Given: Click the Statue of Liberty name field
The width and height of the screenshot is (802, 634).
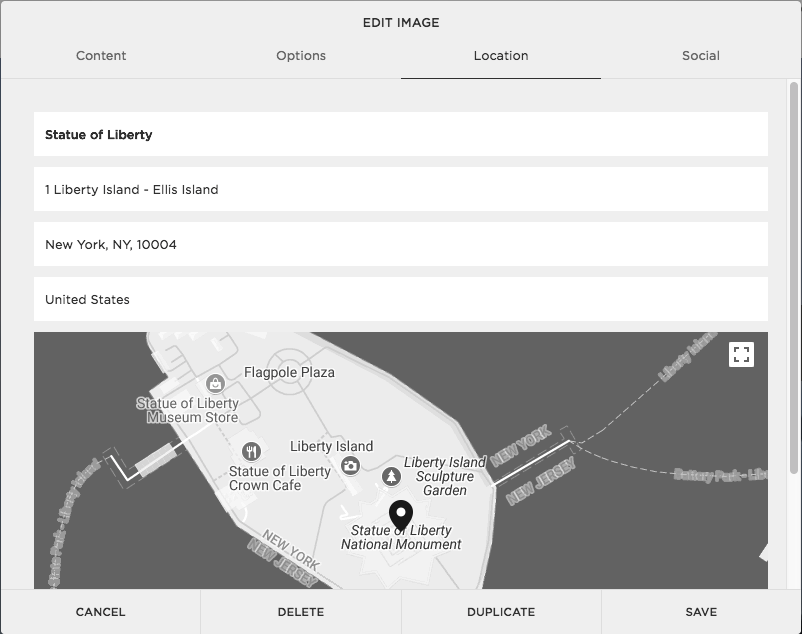Looking at the screenshot, I should click(400, 134).
